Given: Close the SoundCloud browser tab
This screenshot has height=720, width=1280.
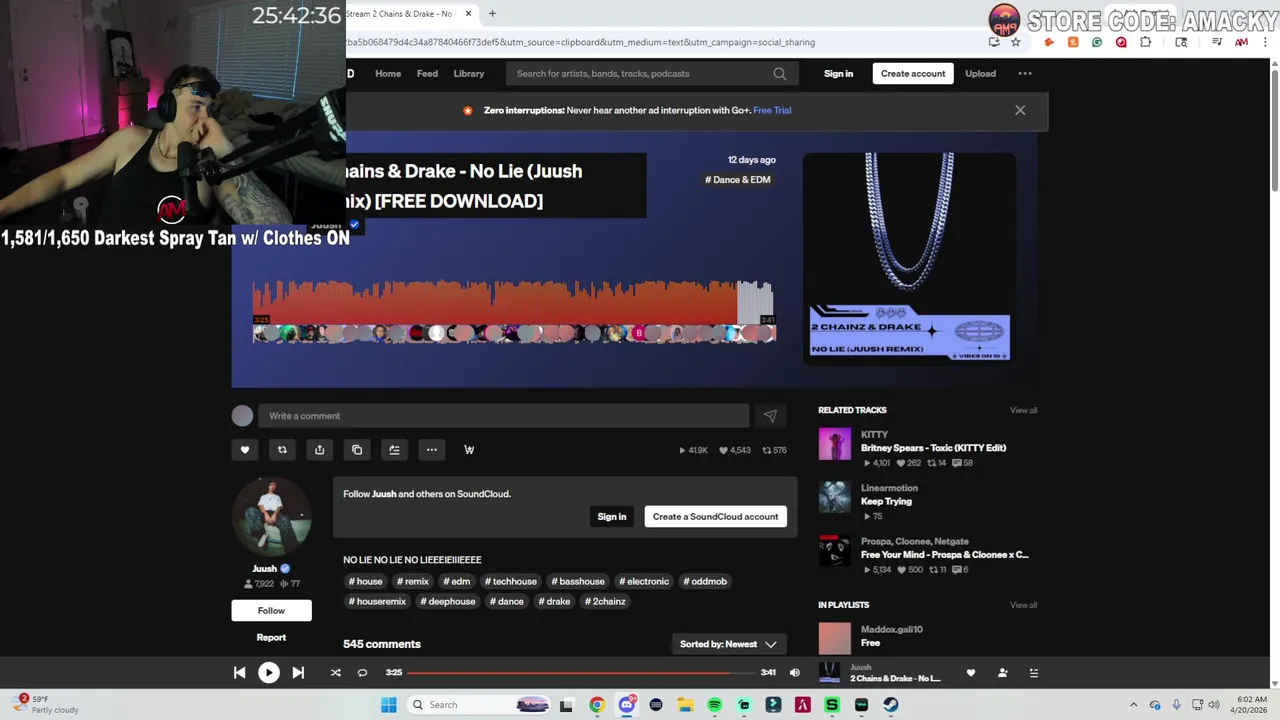Looking at the screenshot, I should point(468,14).
